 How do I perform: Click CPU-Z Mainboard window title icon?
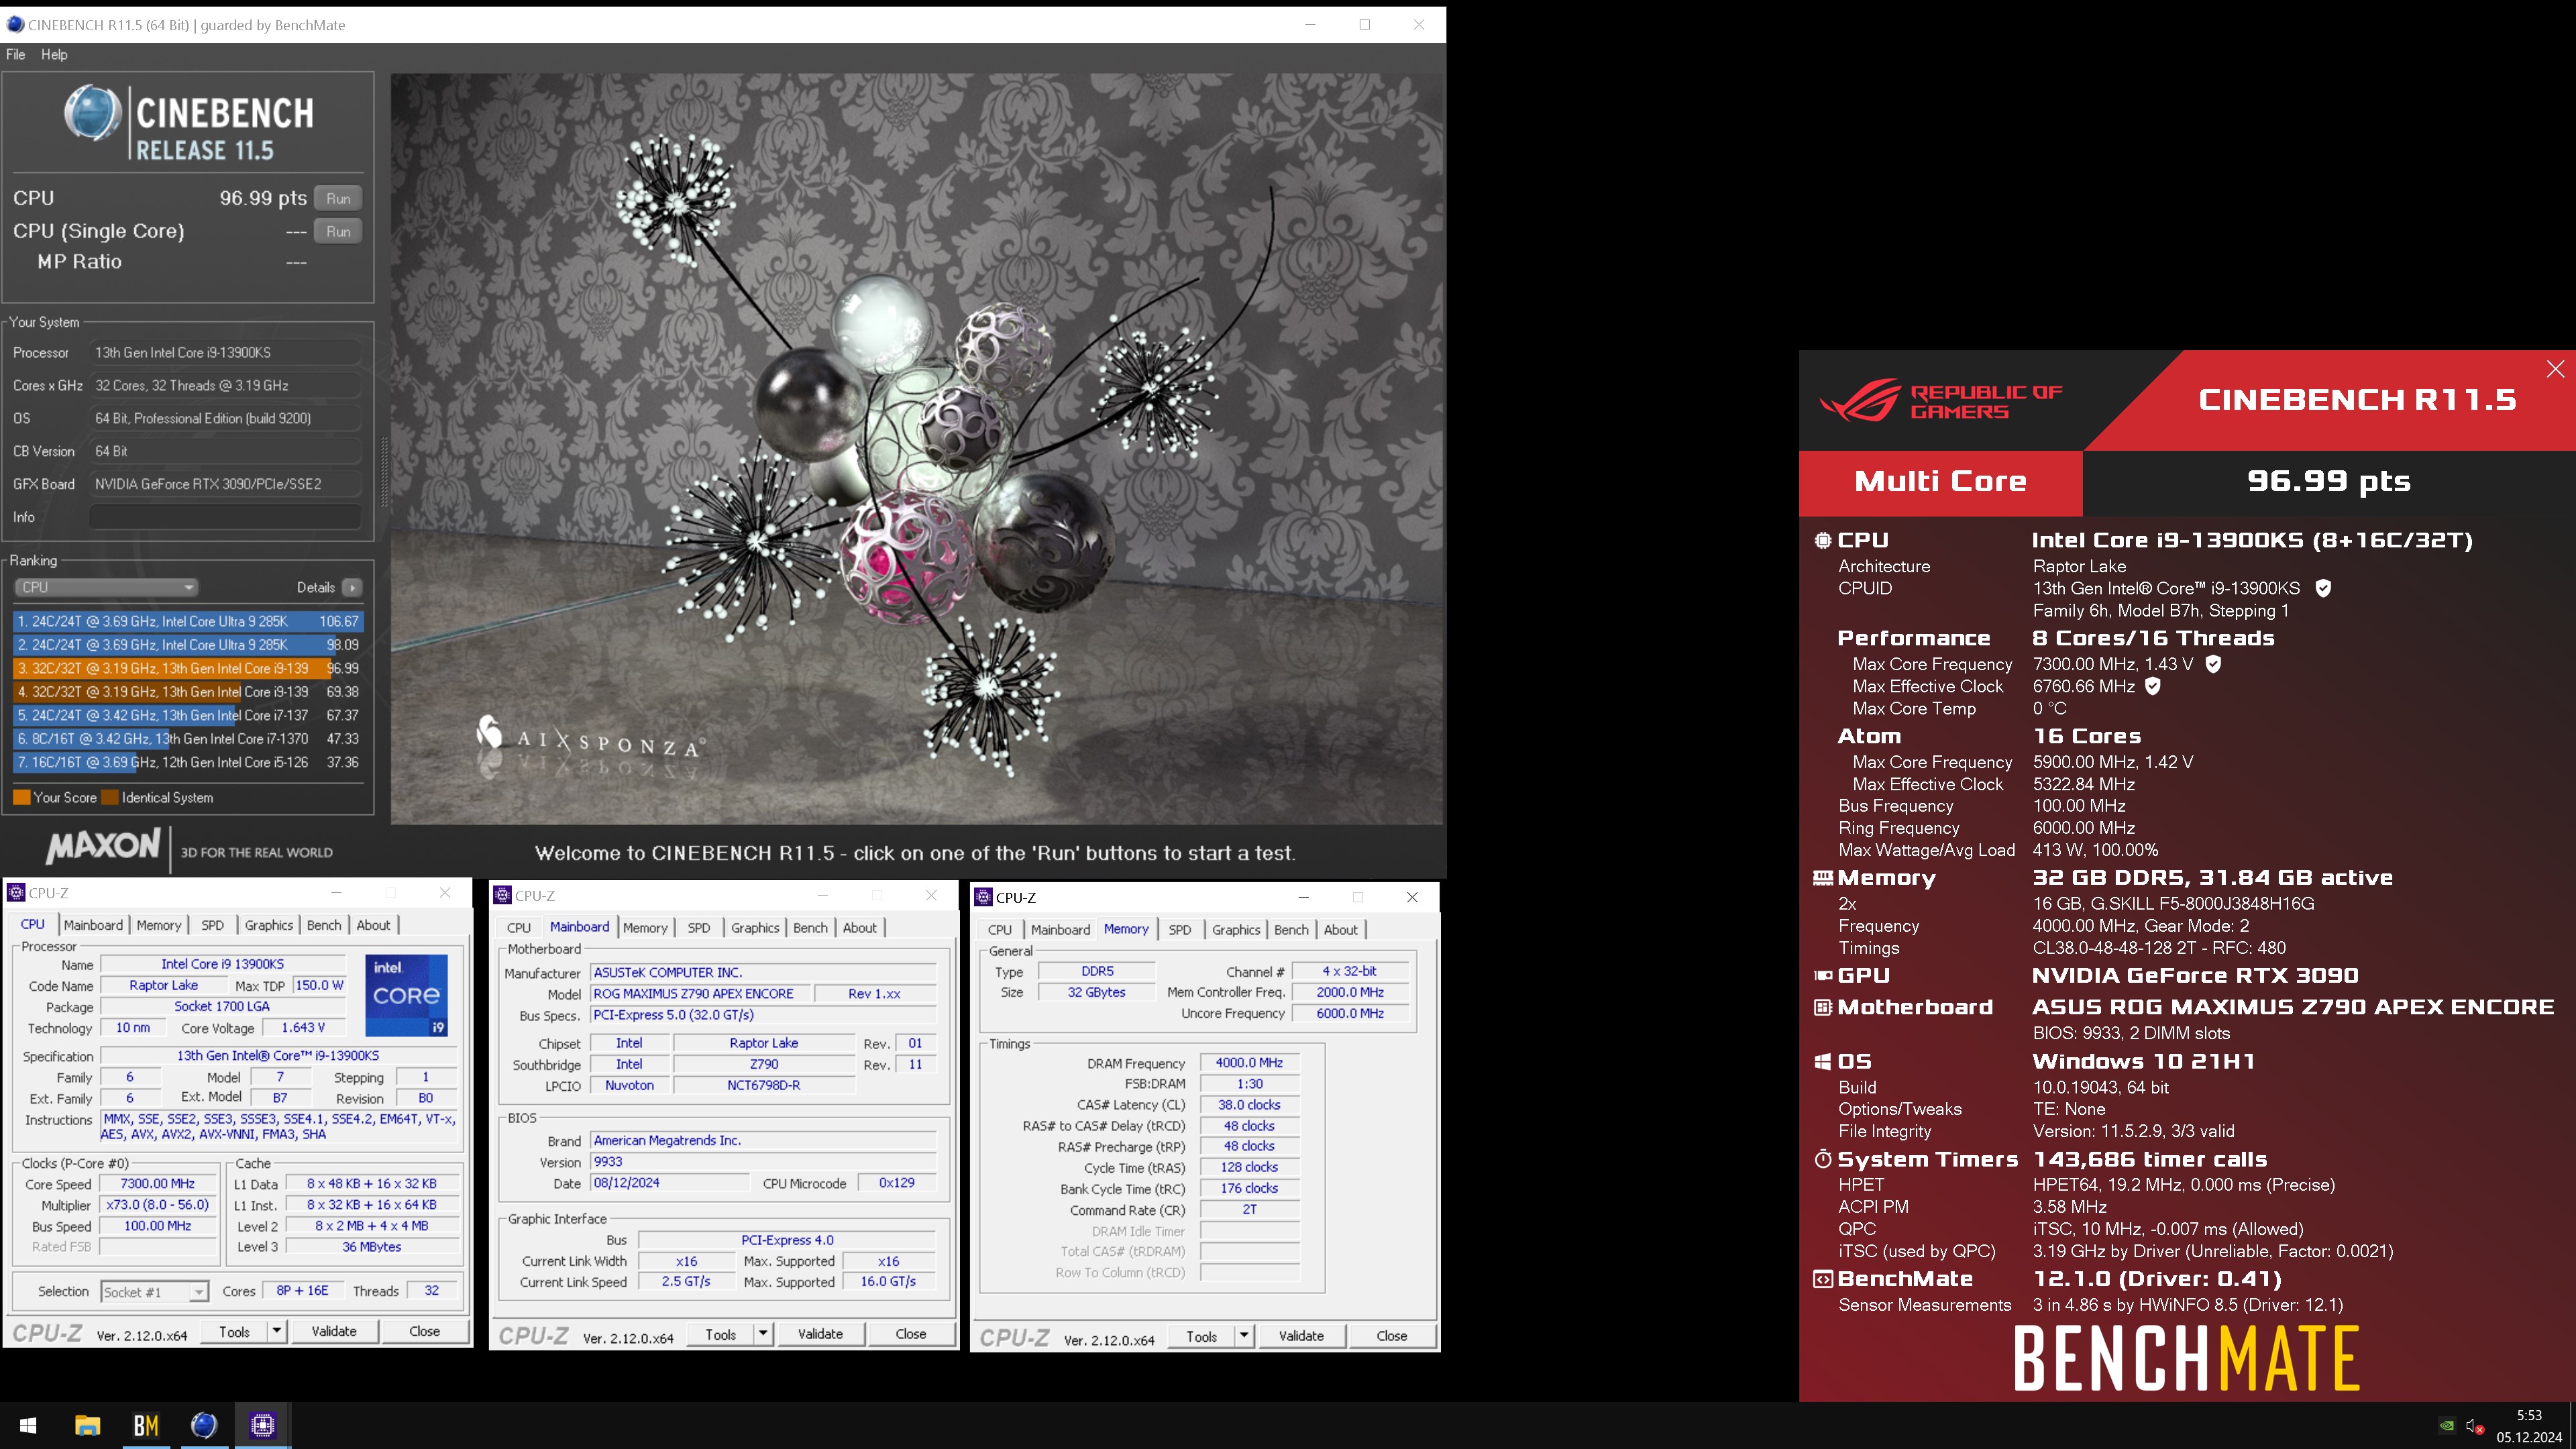tap(503, 895)
